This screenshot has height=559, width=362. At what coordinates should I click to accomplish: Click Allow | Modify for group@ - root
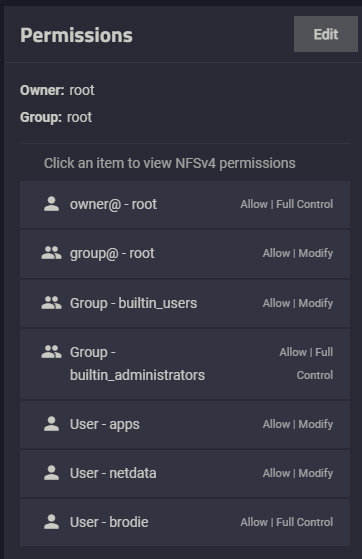point(298,253)
